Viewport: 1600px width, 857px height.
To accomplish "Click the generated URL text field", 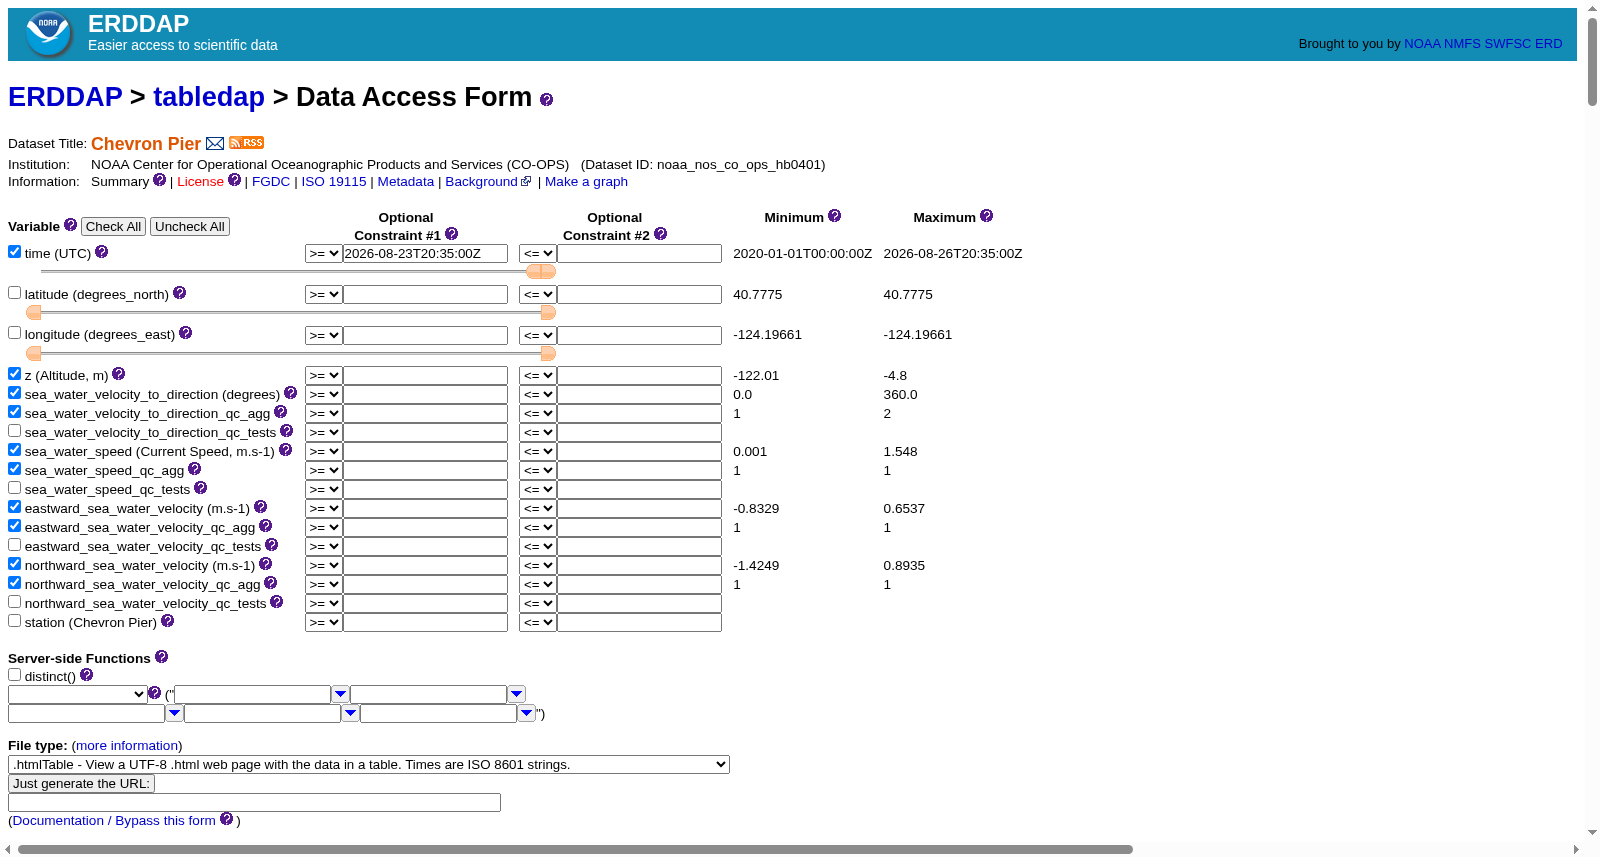I will tap(254, 803).
